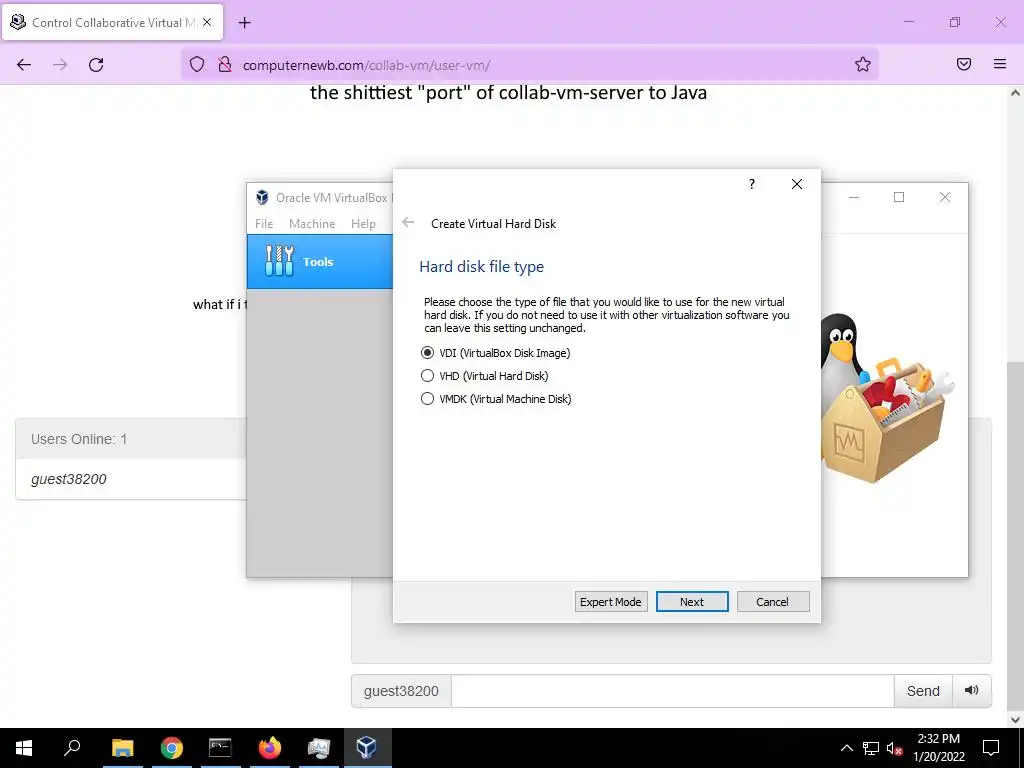The width and height of the screenshot is (1024, 768).
Task: Proceed with the Next button
Action: tap(692, 601)
